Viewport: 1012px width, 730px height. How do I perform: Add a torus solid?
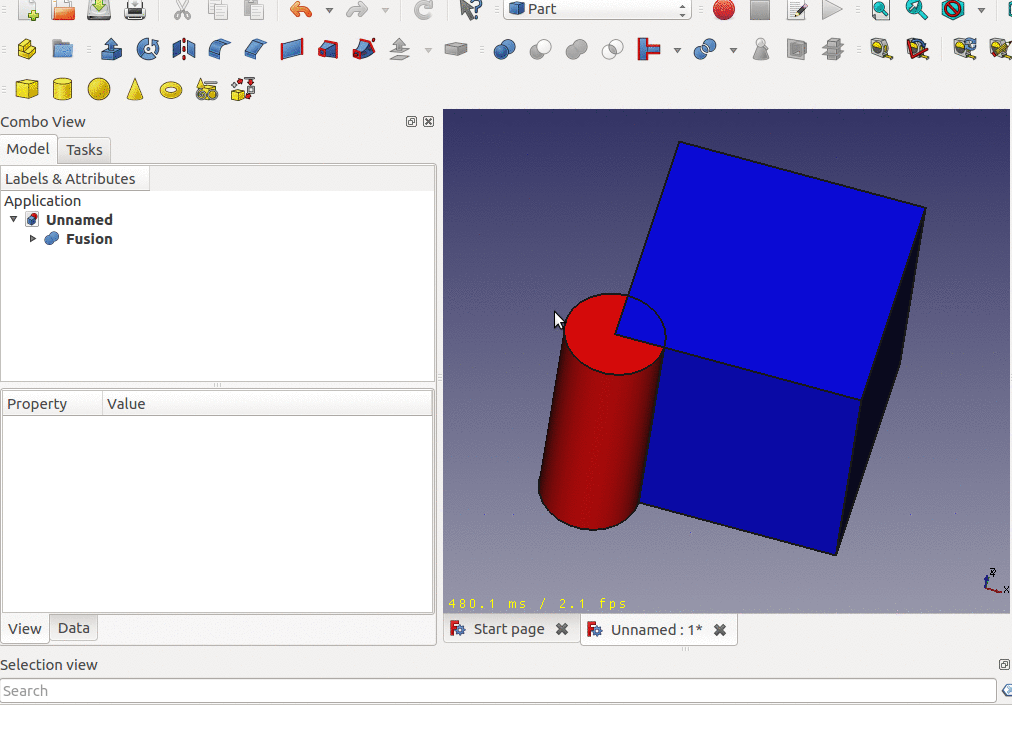tap(171, 89)
